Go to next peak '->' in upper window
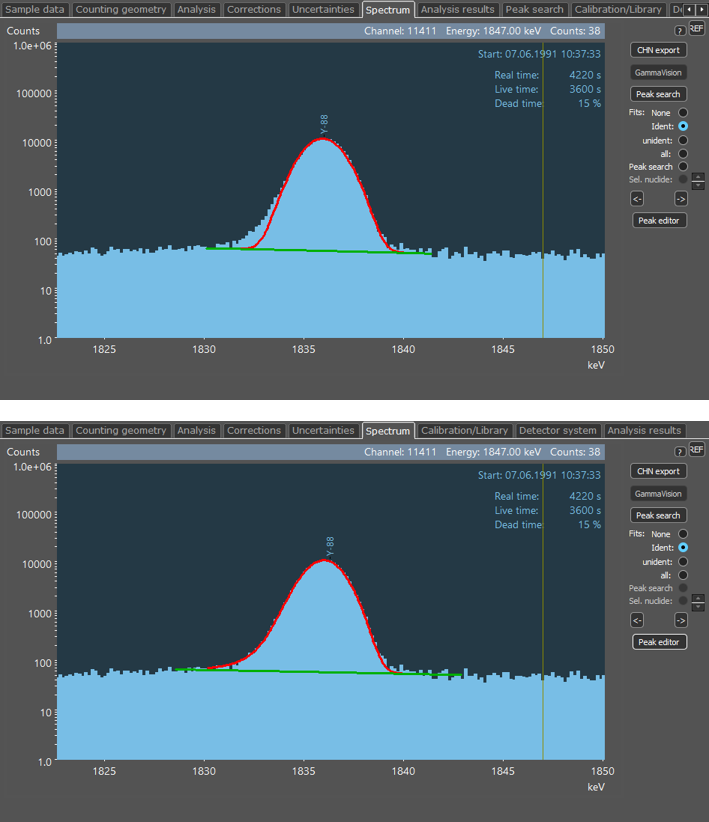The image size is (709, 822). point(680,198)
